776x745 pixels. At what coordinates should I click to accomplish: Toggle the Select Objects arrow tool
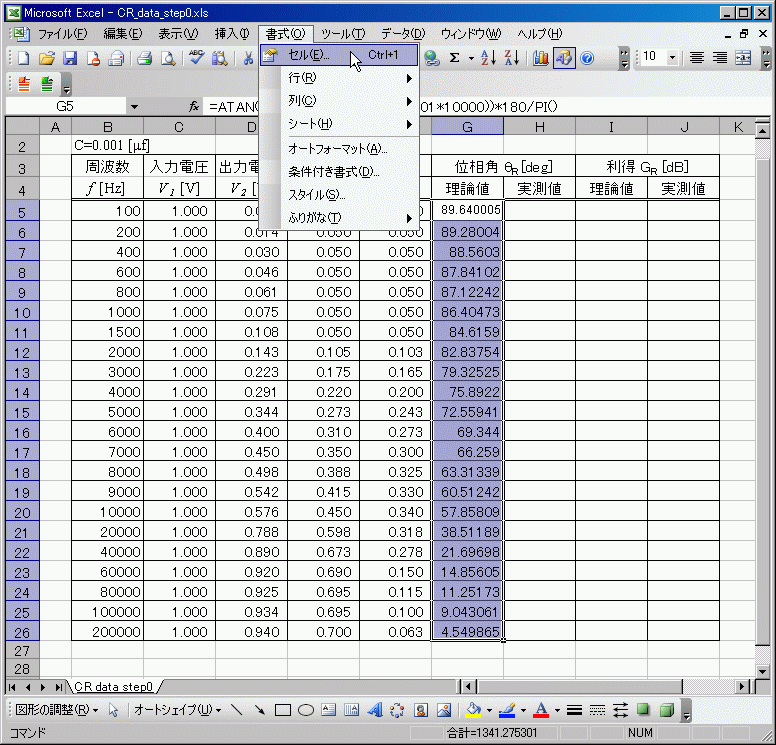[x=113, y=710]
